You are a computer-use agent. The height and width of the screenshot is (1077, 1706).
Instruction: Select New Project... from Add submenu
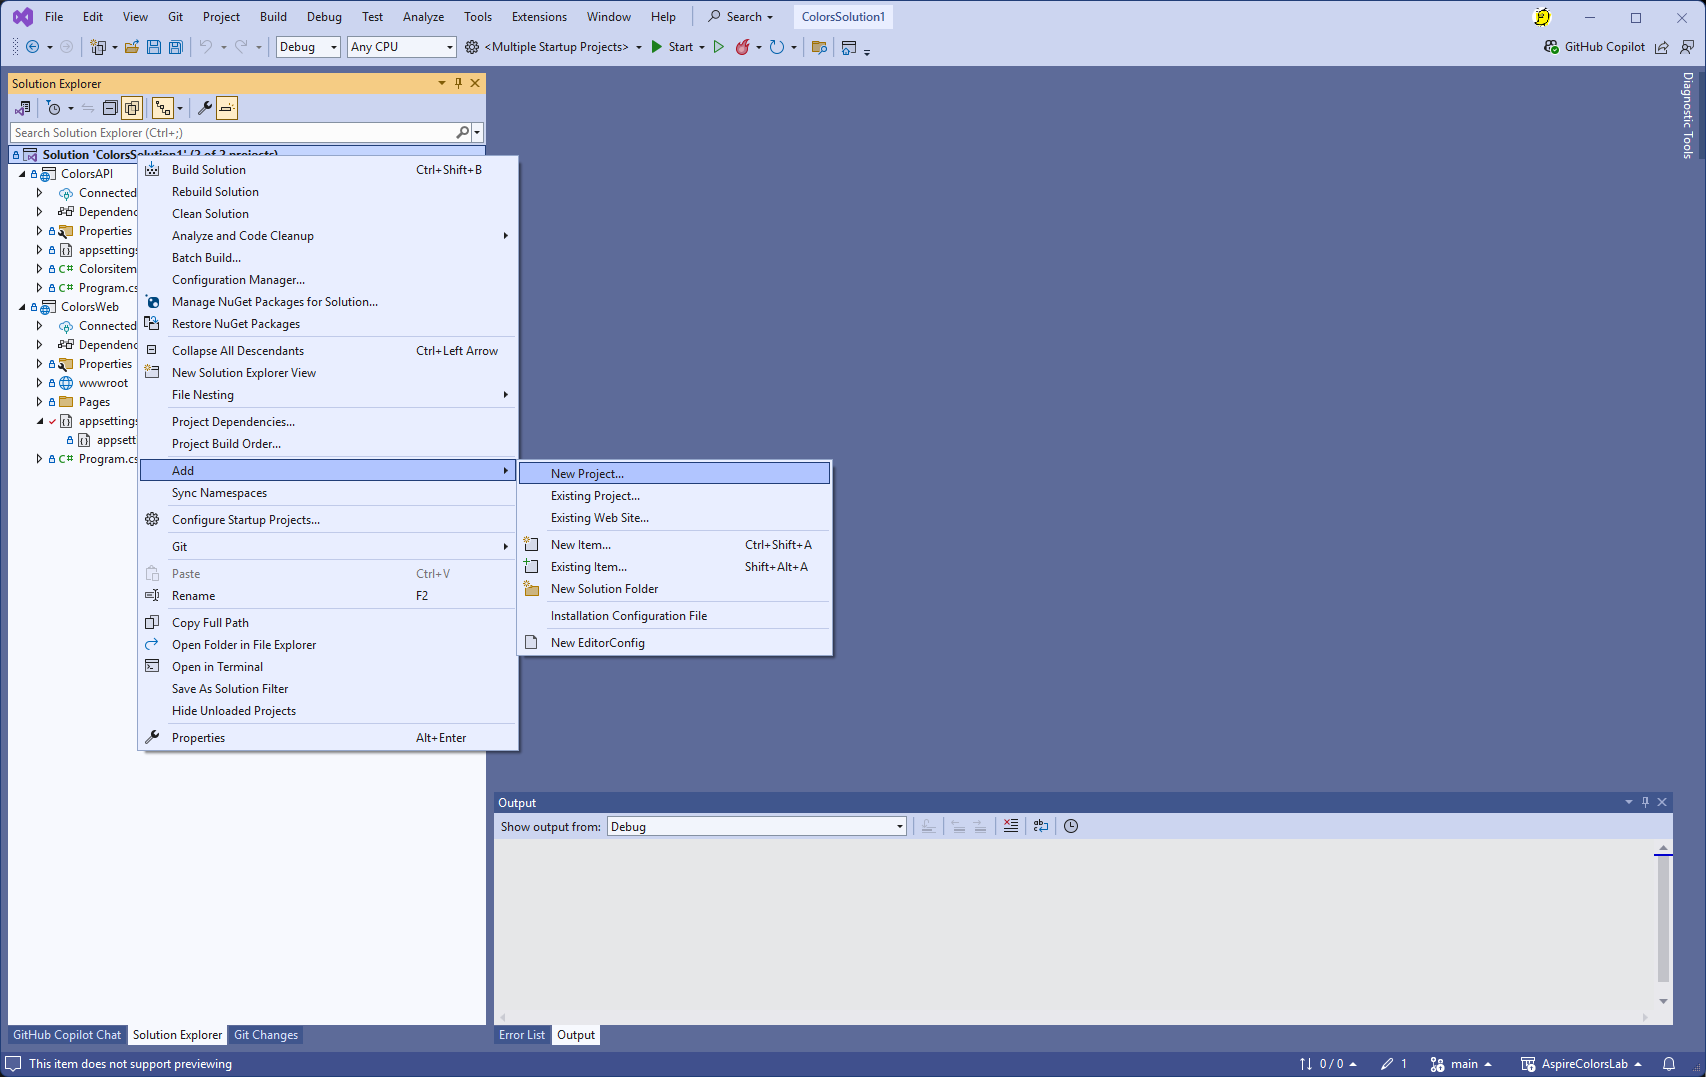tap(587, 474)
